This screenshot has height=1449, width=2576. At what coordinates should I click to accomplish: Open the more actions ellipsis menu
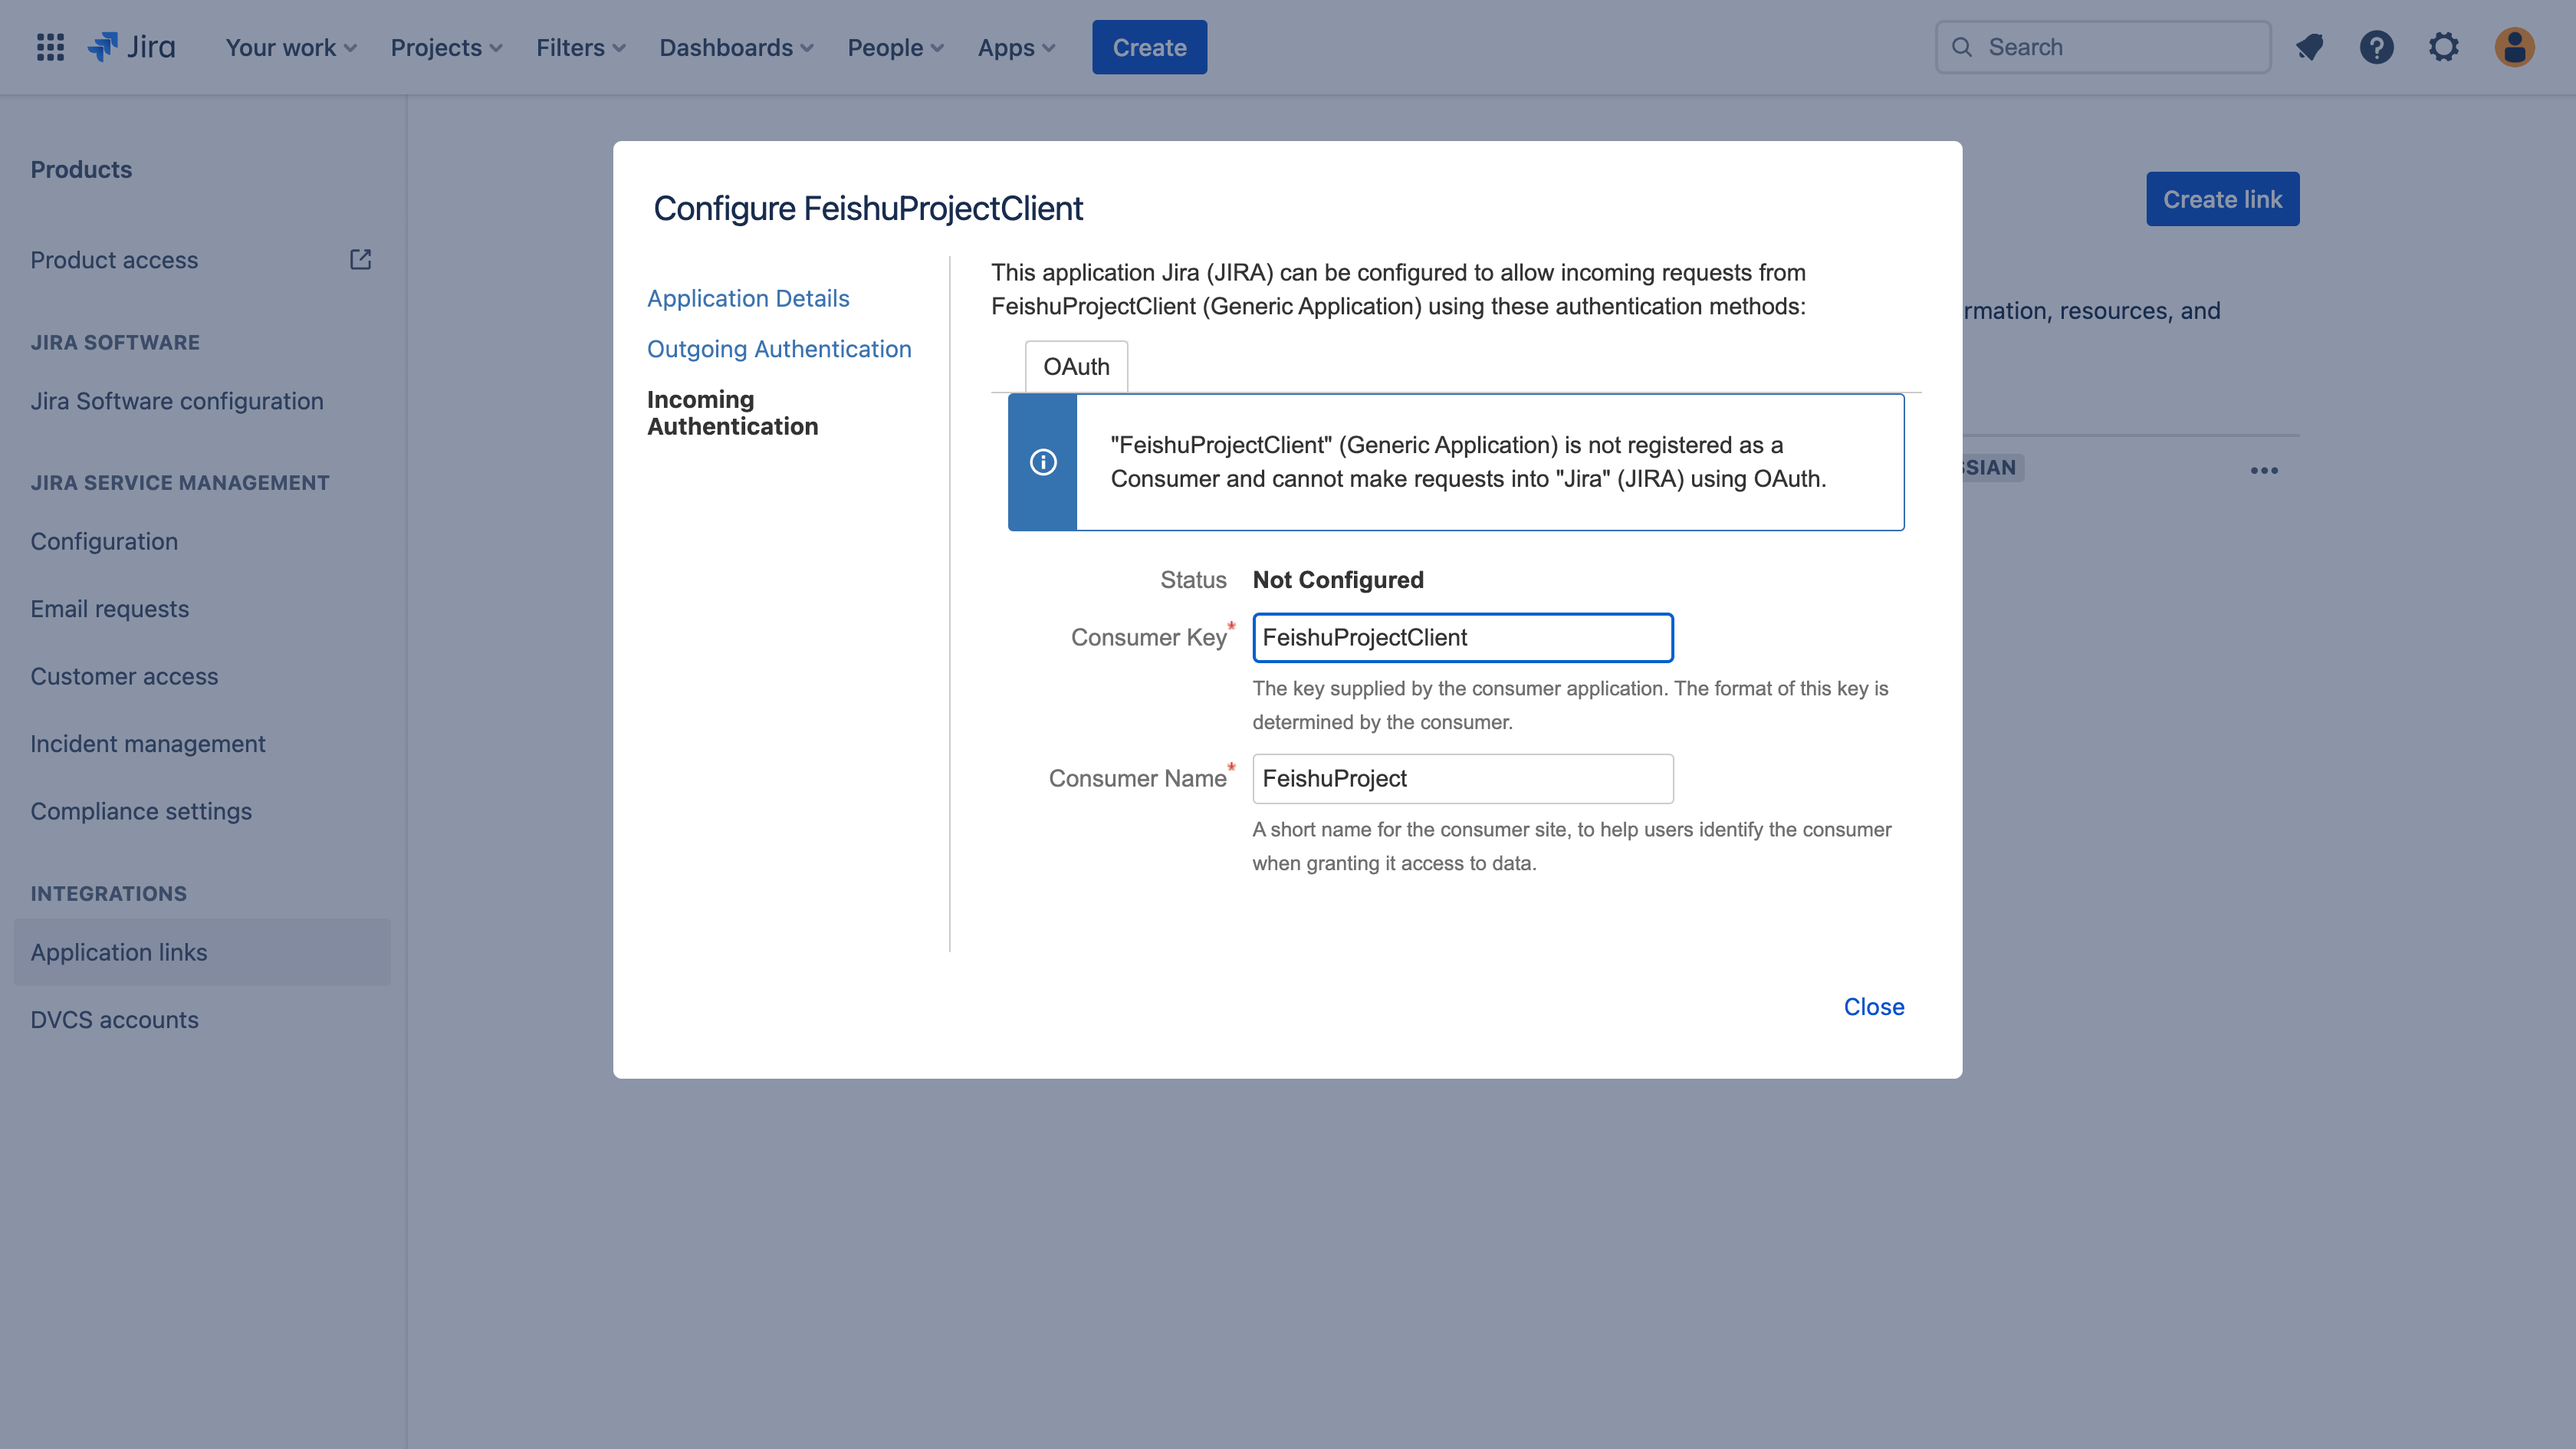pos(2264,470)
